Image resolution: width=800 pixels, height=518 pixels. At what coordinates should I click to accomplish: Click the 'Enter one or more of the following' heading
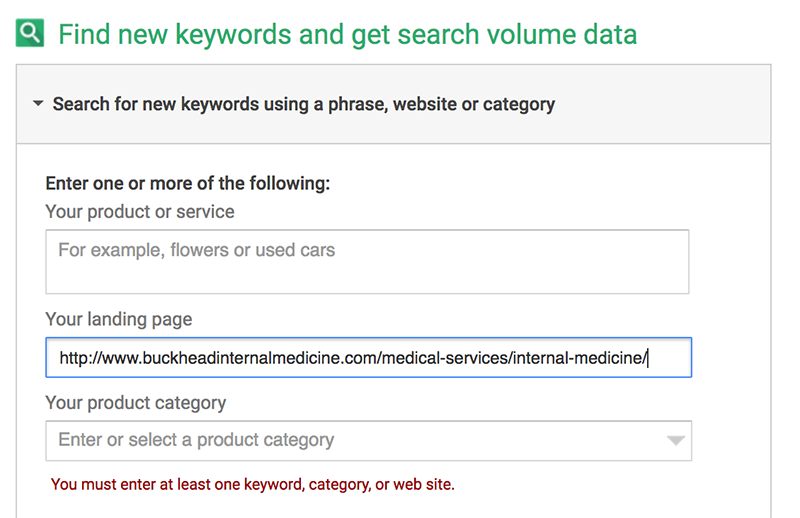click(x=188, y=183)
